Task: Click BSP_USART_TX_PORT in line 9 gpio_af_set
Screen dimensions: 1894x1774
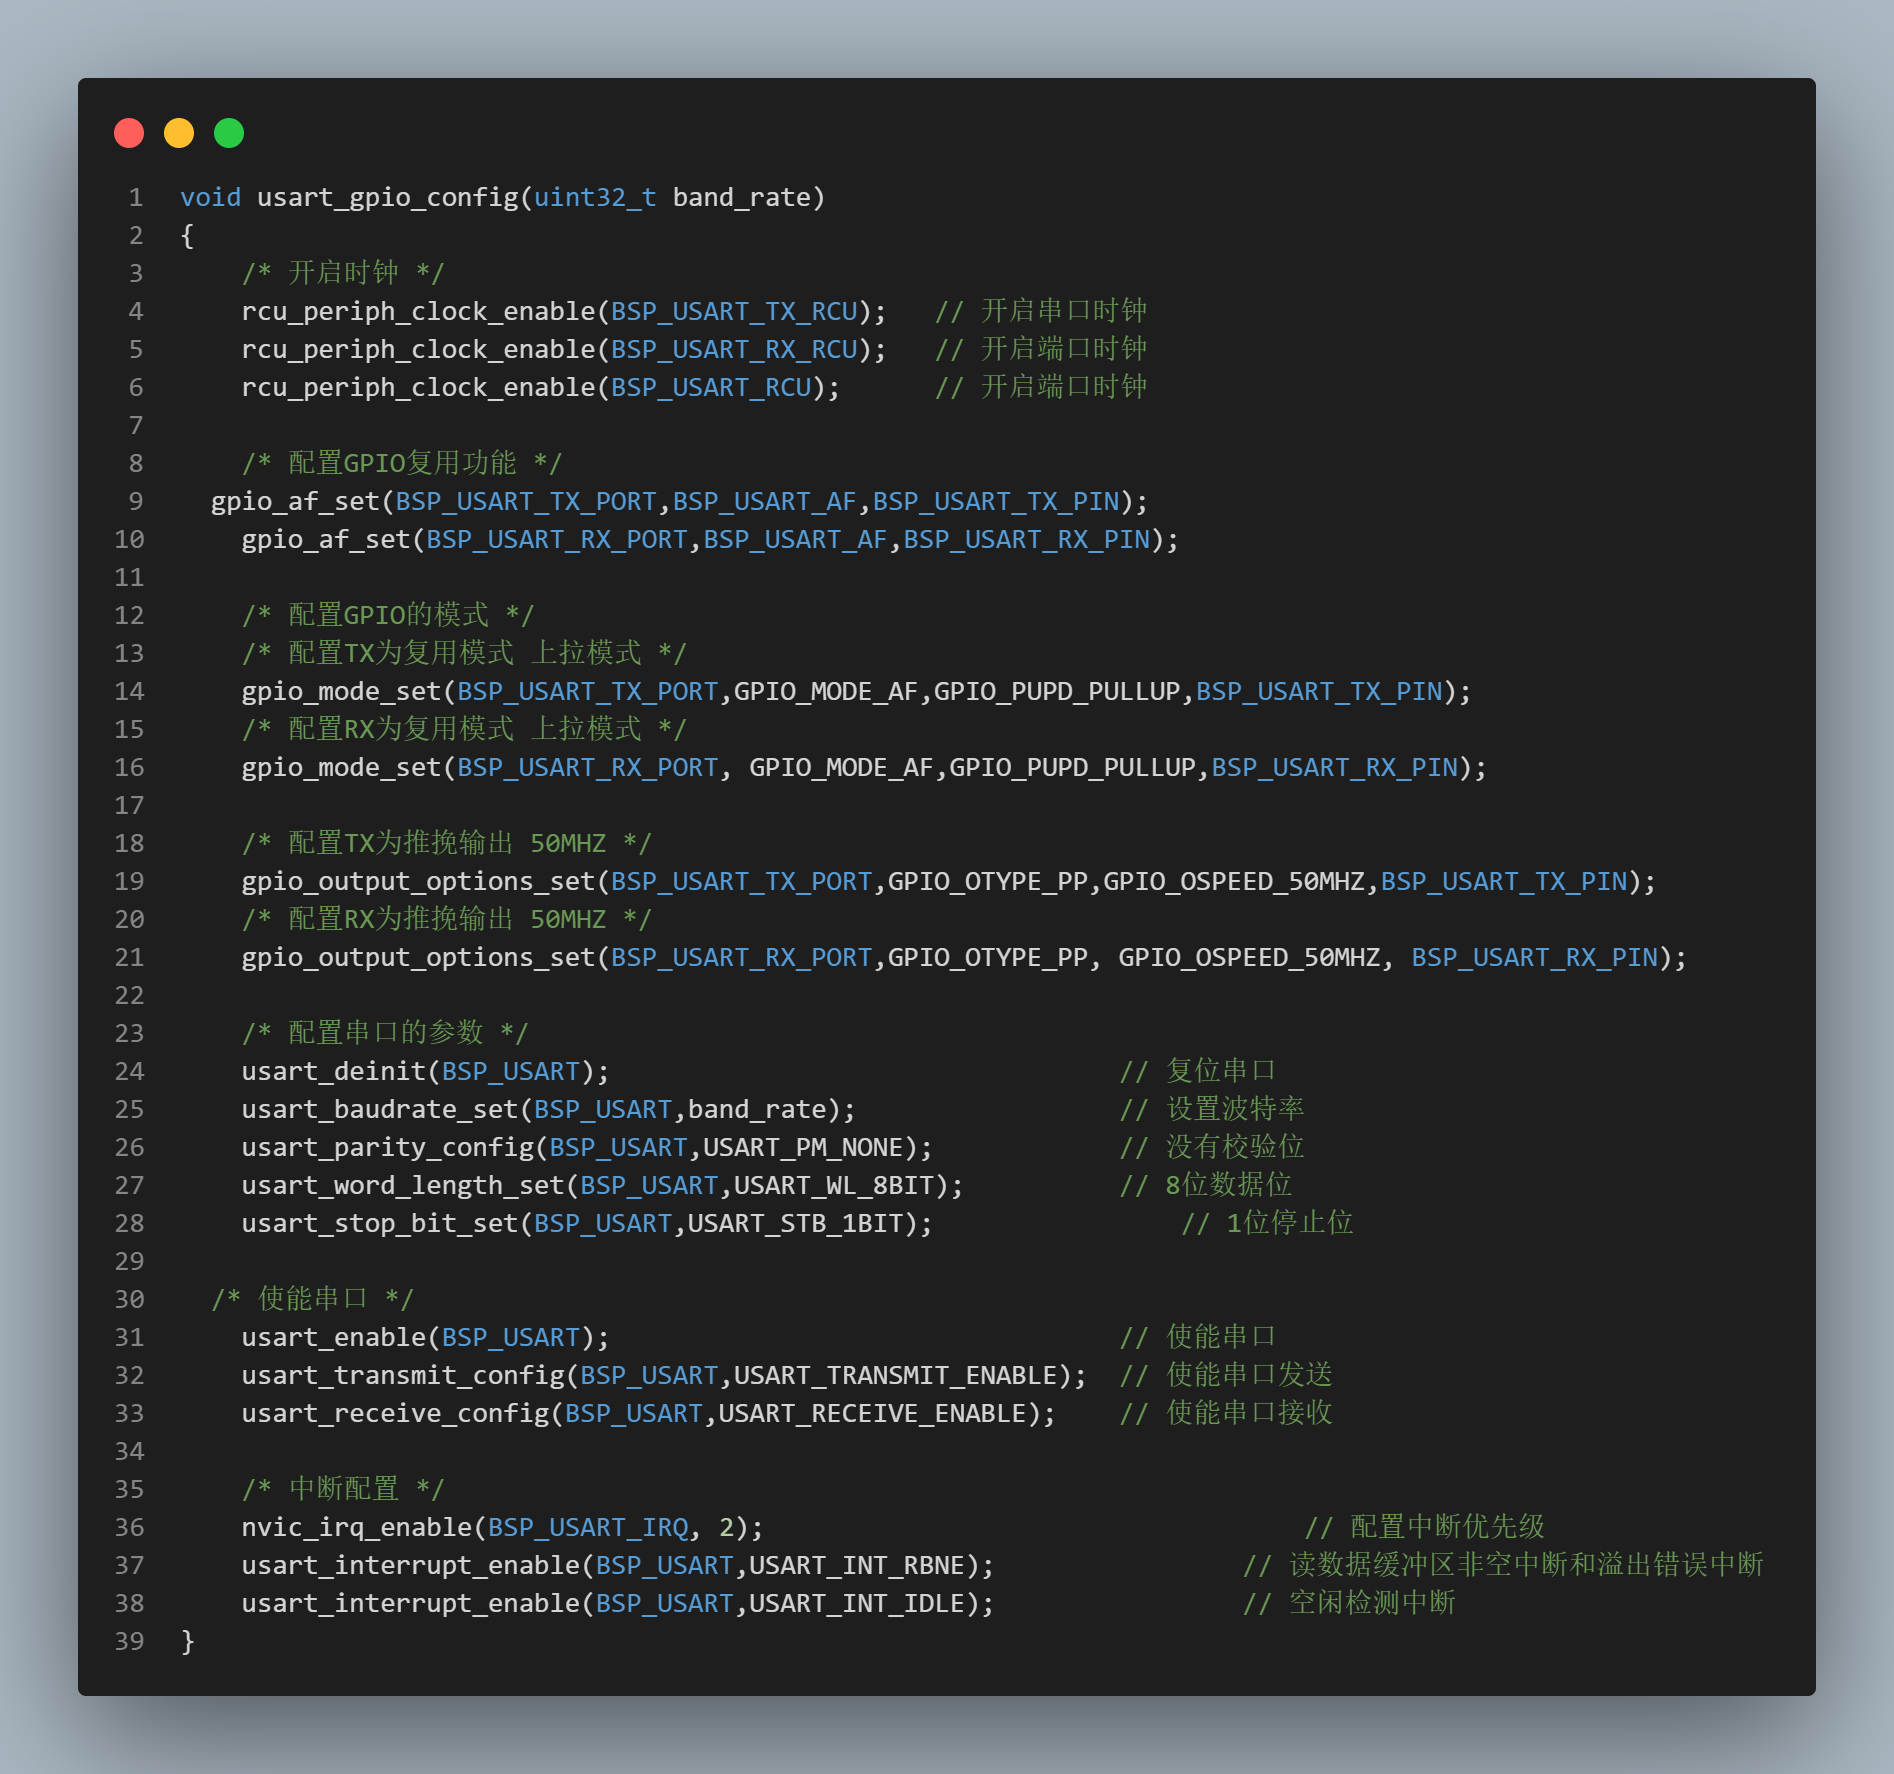Action: [526, 502]
